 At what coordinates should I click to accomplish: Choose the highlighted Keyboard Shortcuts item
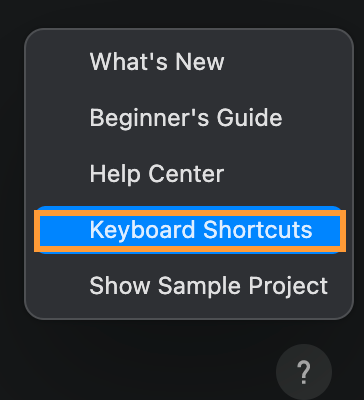coord(189,230)
